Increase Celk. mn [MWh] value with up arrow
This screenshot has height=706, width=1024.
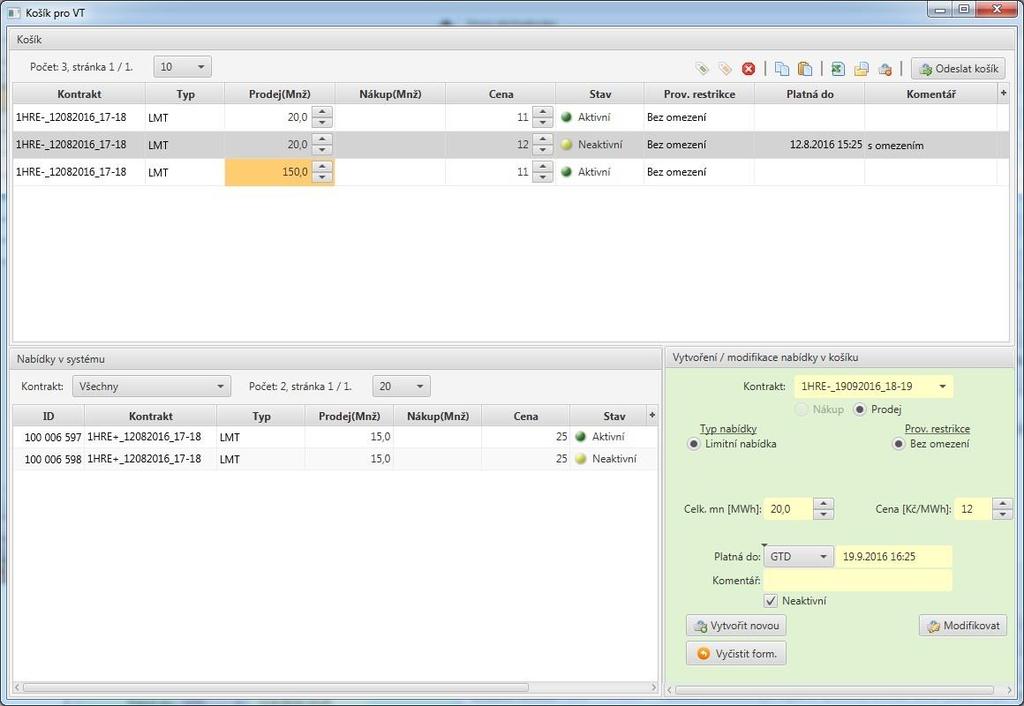pyautogui.click(x=824, y=503)
